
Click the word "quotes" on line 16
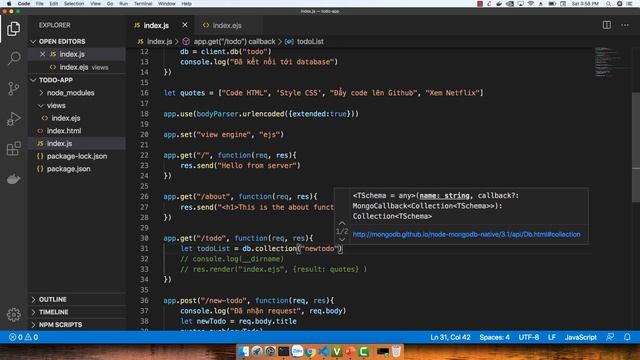[x=192, y=93]
